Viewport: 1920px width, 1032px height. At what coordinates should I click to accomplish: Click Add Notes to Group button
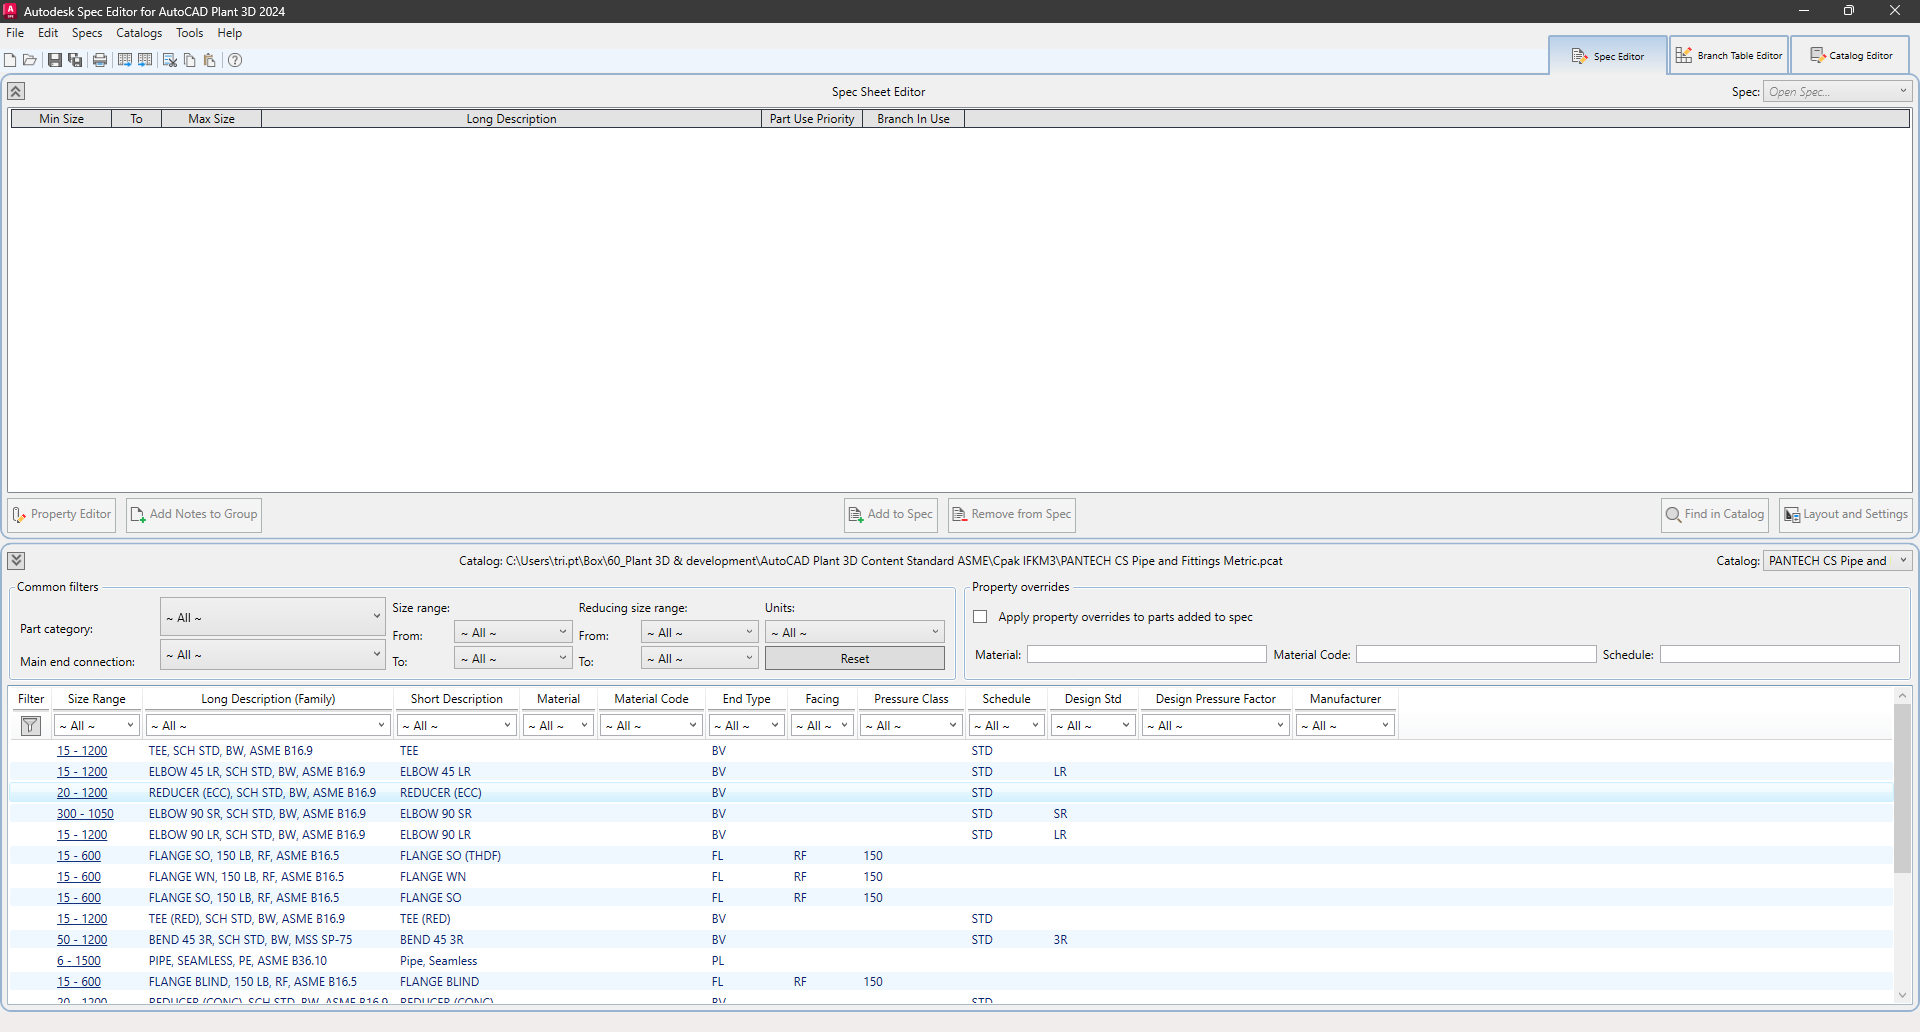coord(194,515)
